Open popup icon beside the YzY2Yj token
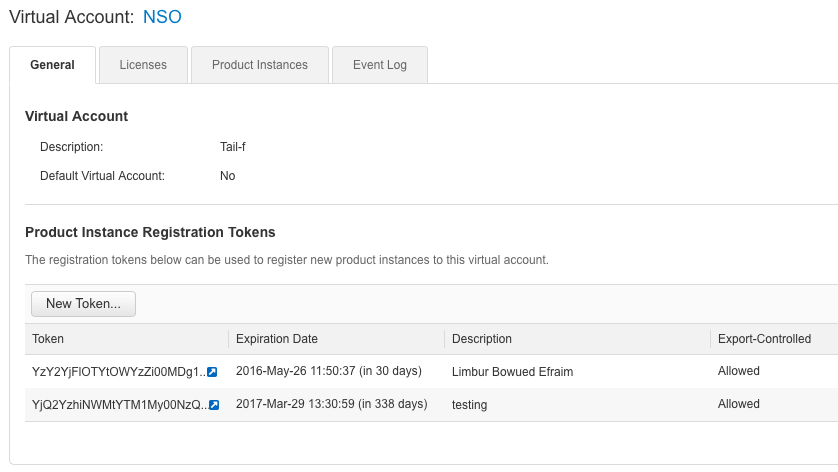The image size is (838, 472). click(212, 372)
